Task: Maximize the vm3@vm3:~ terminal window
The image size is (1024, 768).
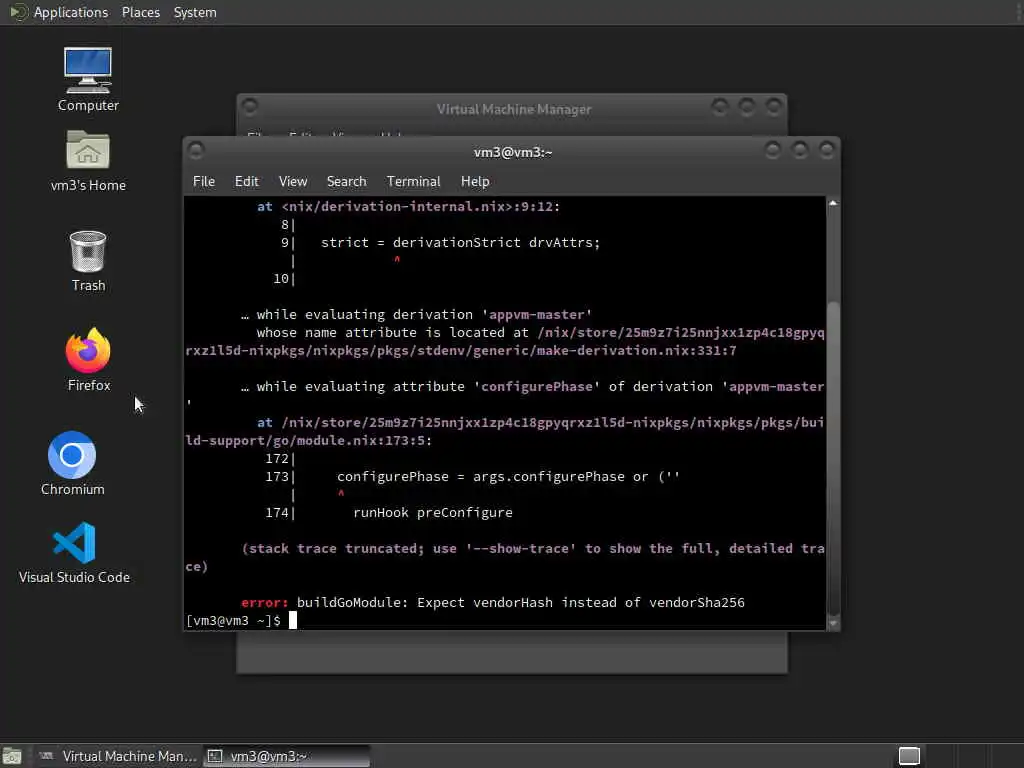Action: (800, 151)
